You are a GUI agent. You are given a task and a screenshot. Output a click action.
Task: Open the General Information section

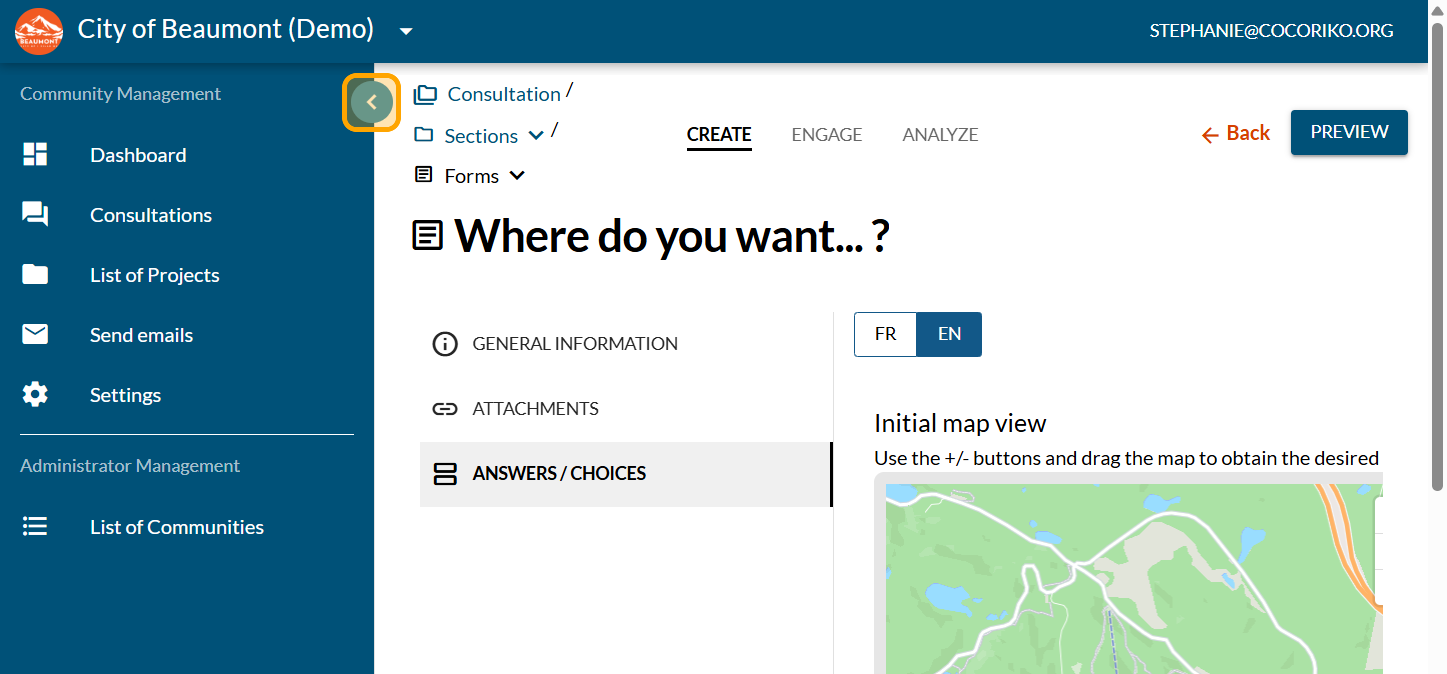574,344
